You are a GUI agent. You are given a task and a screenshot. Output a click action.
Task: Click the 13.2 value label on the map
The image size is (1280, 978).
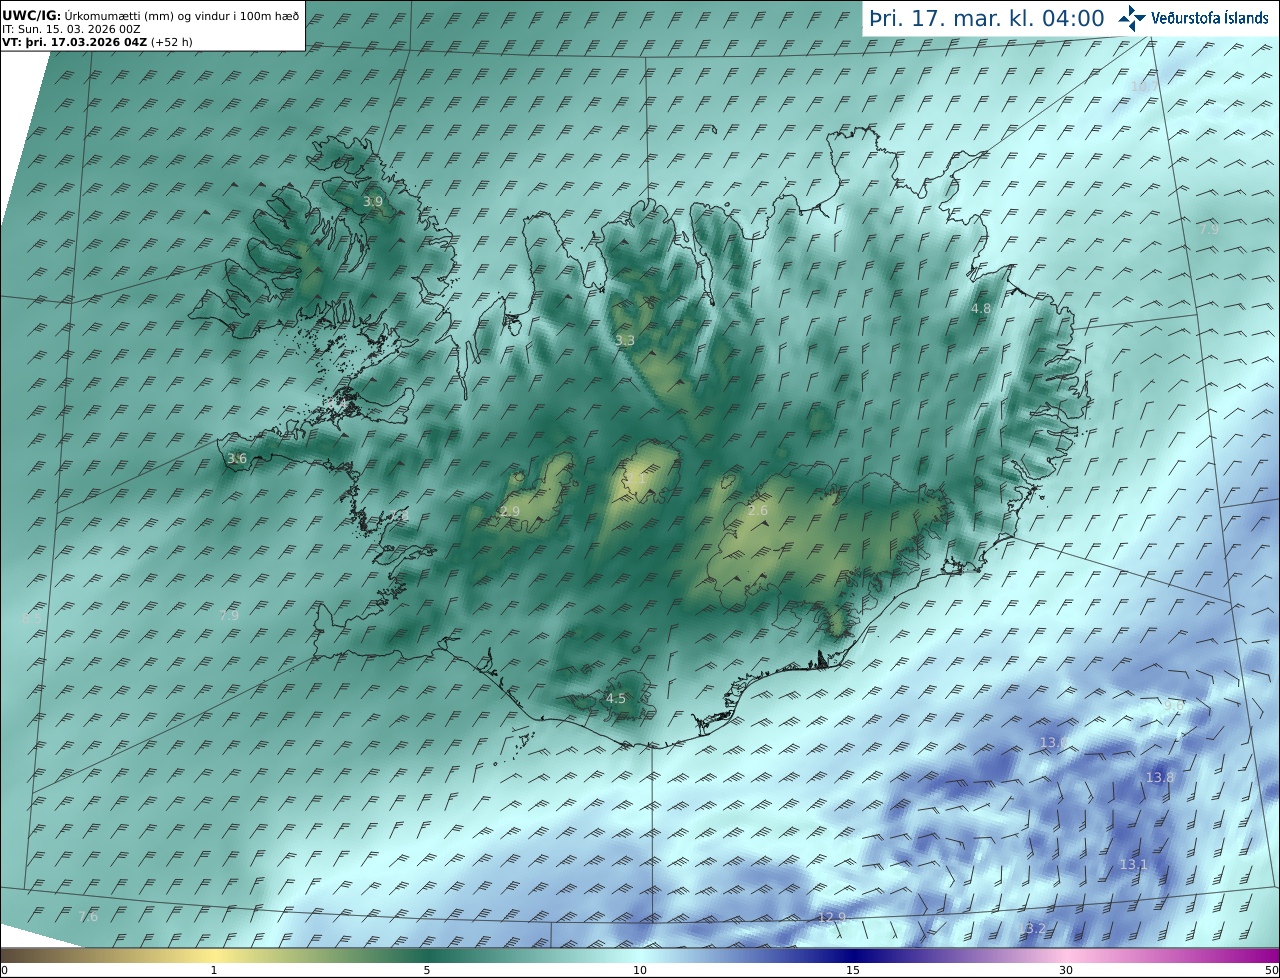1032,929
